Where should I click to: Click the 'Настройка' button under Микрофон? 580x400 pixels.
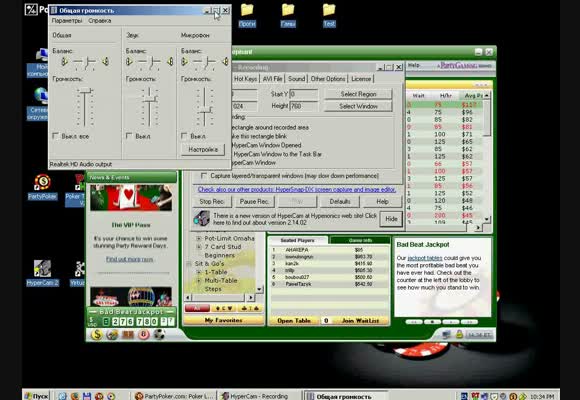point(203,149)
